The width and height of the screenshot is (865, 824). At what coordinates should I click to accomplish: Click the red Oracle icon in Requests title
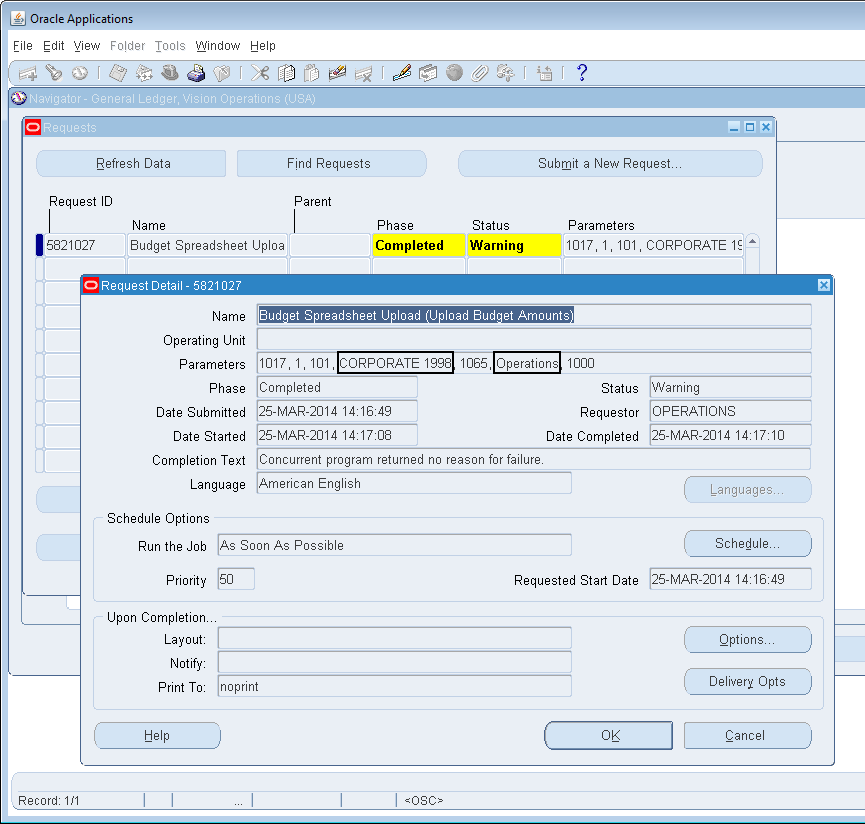point(33,127)
